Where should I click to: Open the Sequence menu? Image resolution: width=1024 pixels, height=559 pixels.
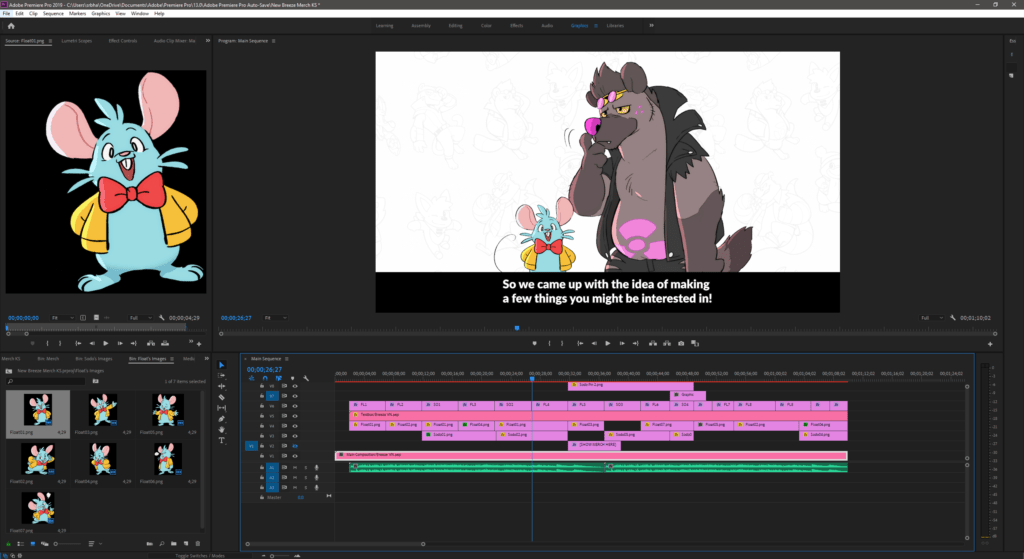(x=54, y=13)
